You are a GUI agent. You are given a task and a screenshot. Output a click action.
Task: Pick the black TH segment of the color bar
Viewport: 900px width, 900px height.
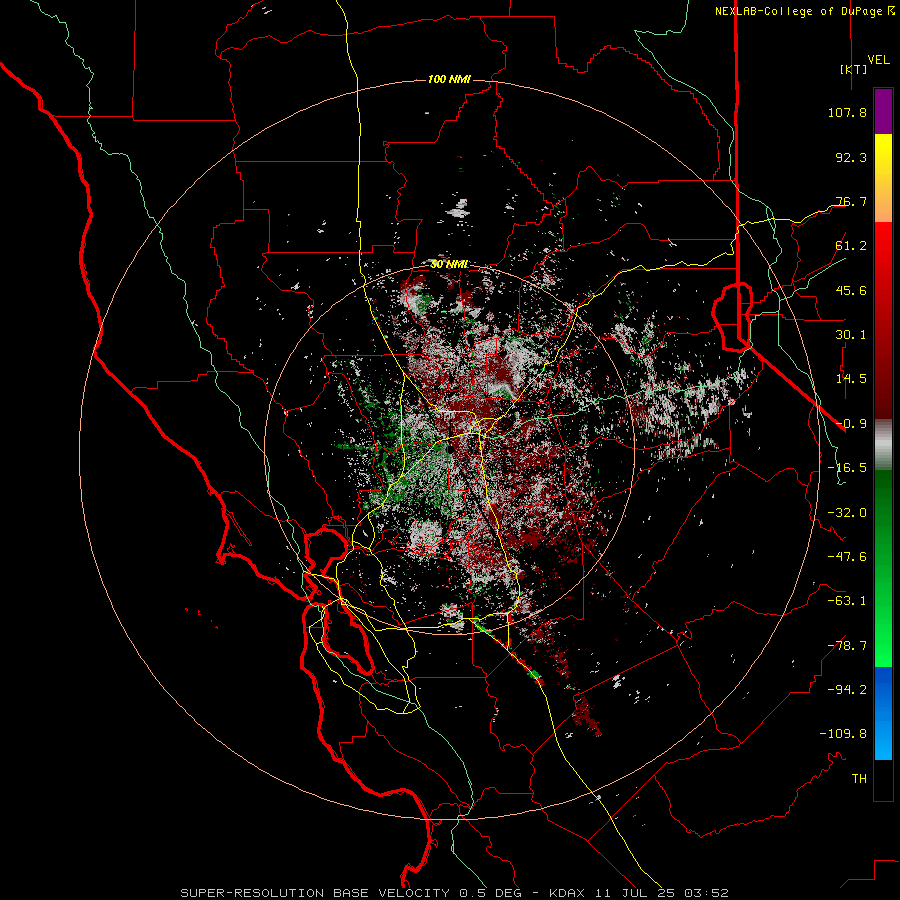click(x=883, y=779)
